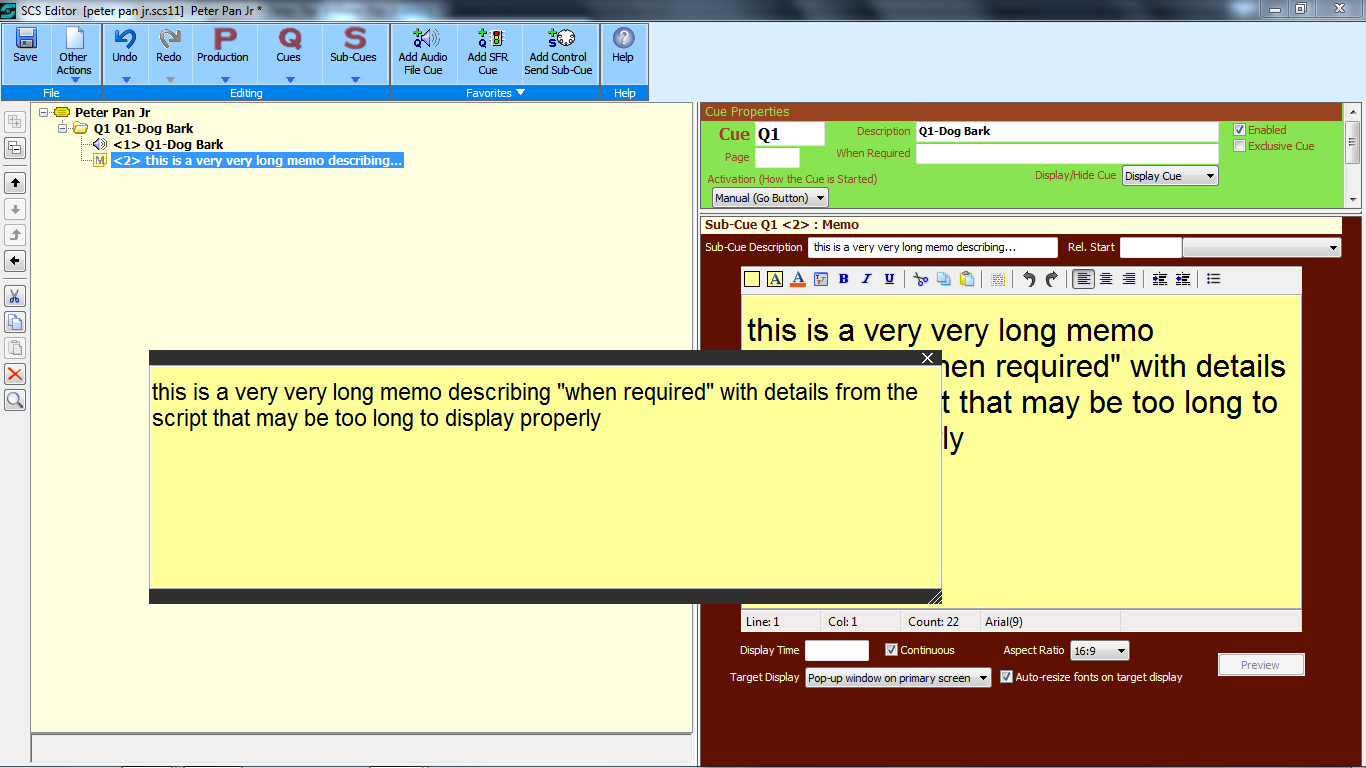Open the magnifier Find tool in left sidebar
The width and height of the screenshot is (1366, 768).
coord(15,400)
